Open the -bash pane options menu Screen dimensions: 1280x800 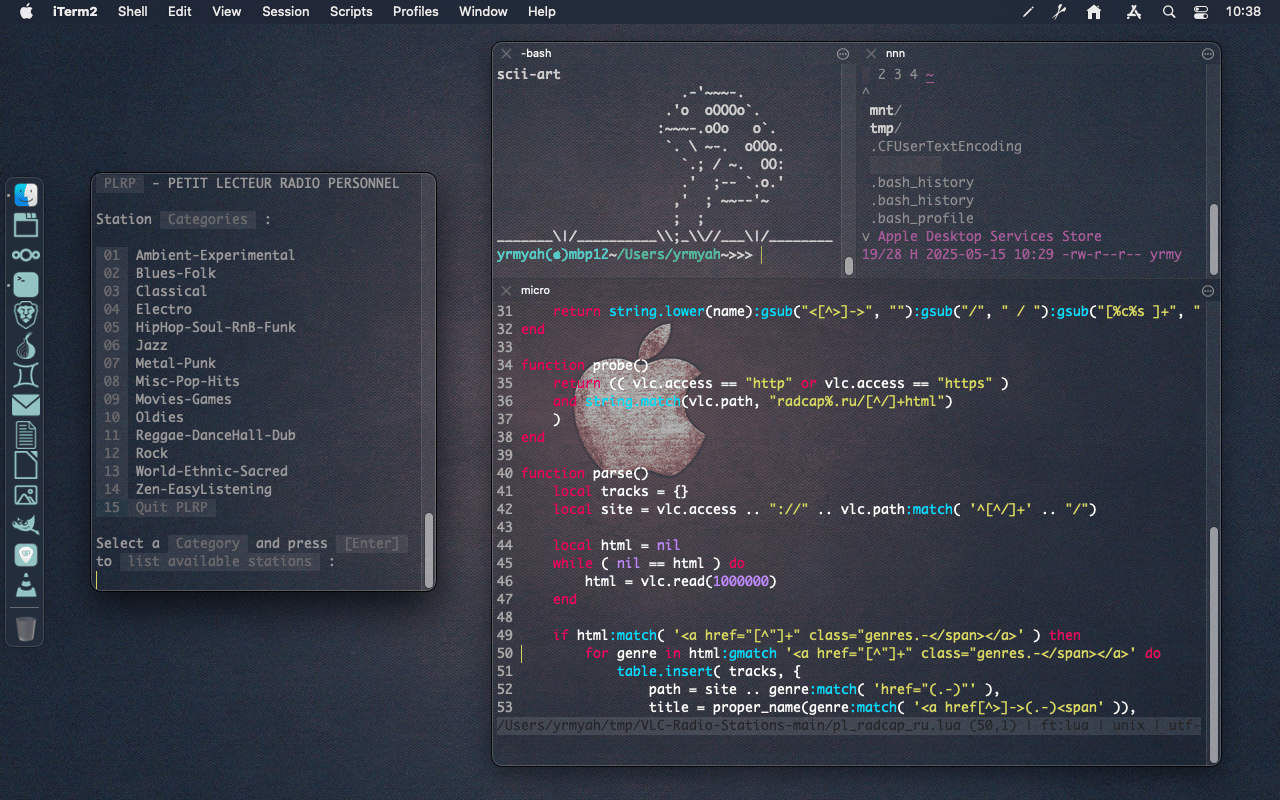[843, 53]
